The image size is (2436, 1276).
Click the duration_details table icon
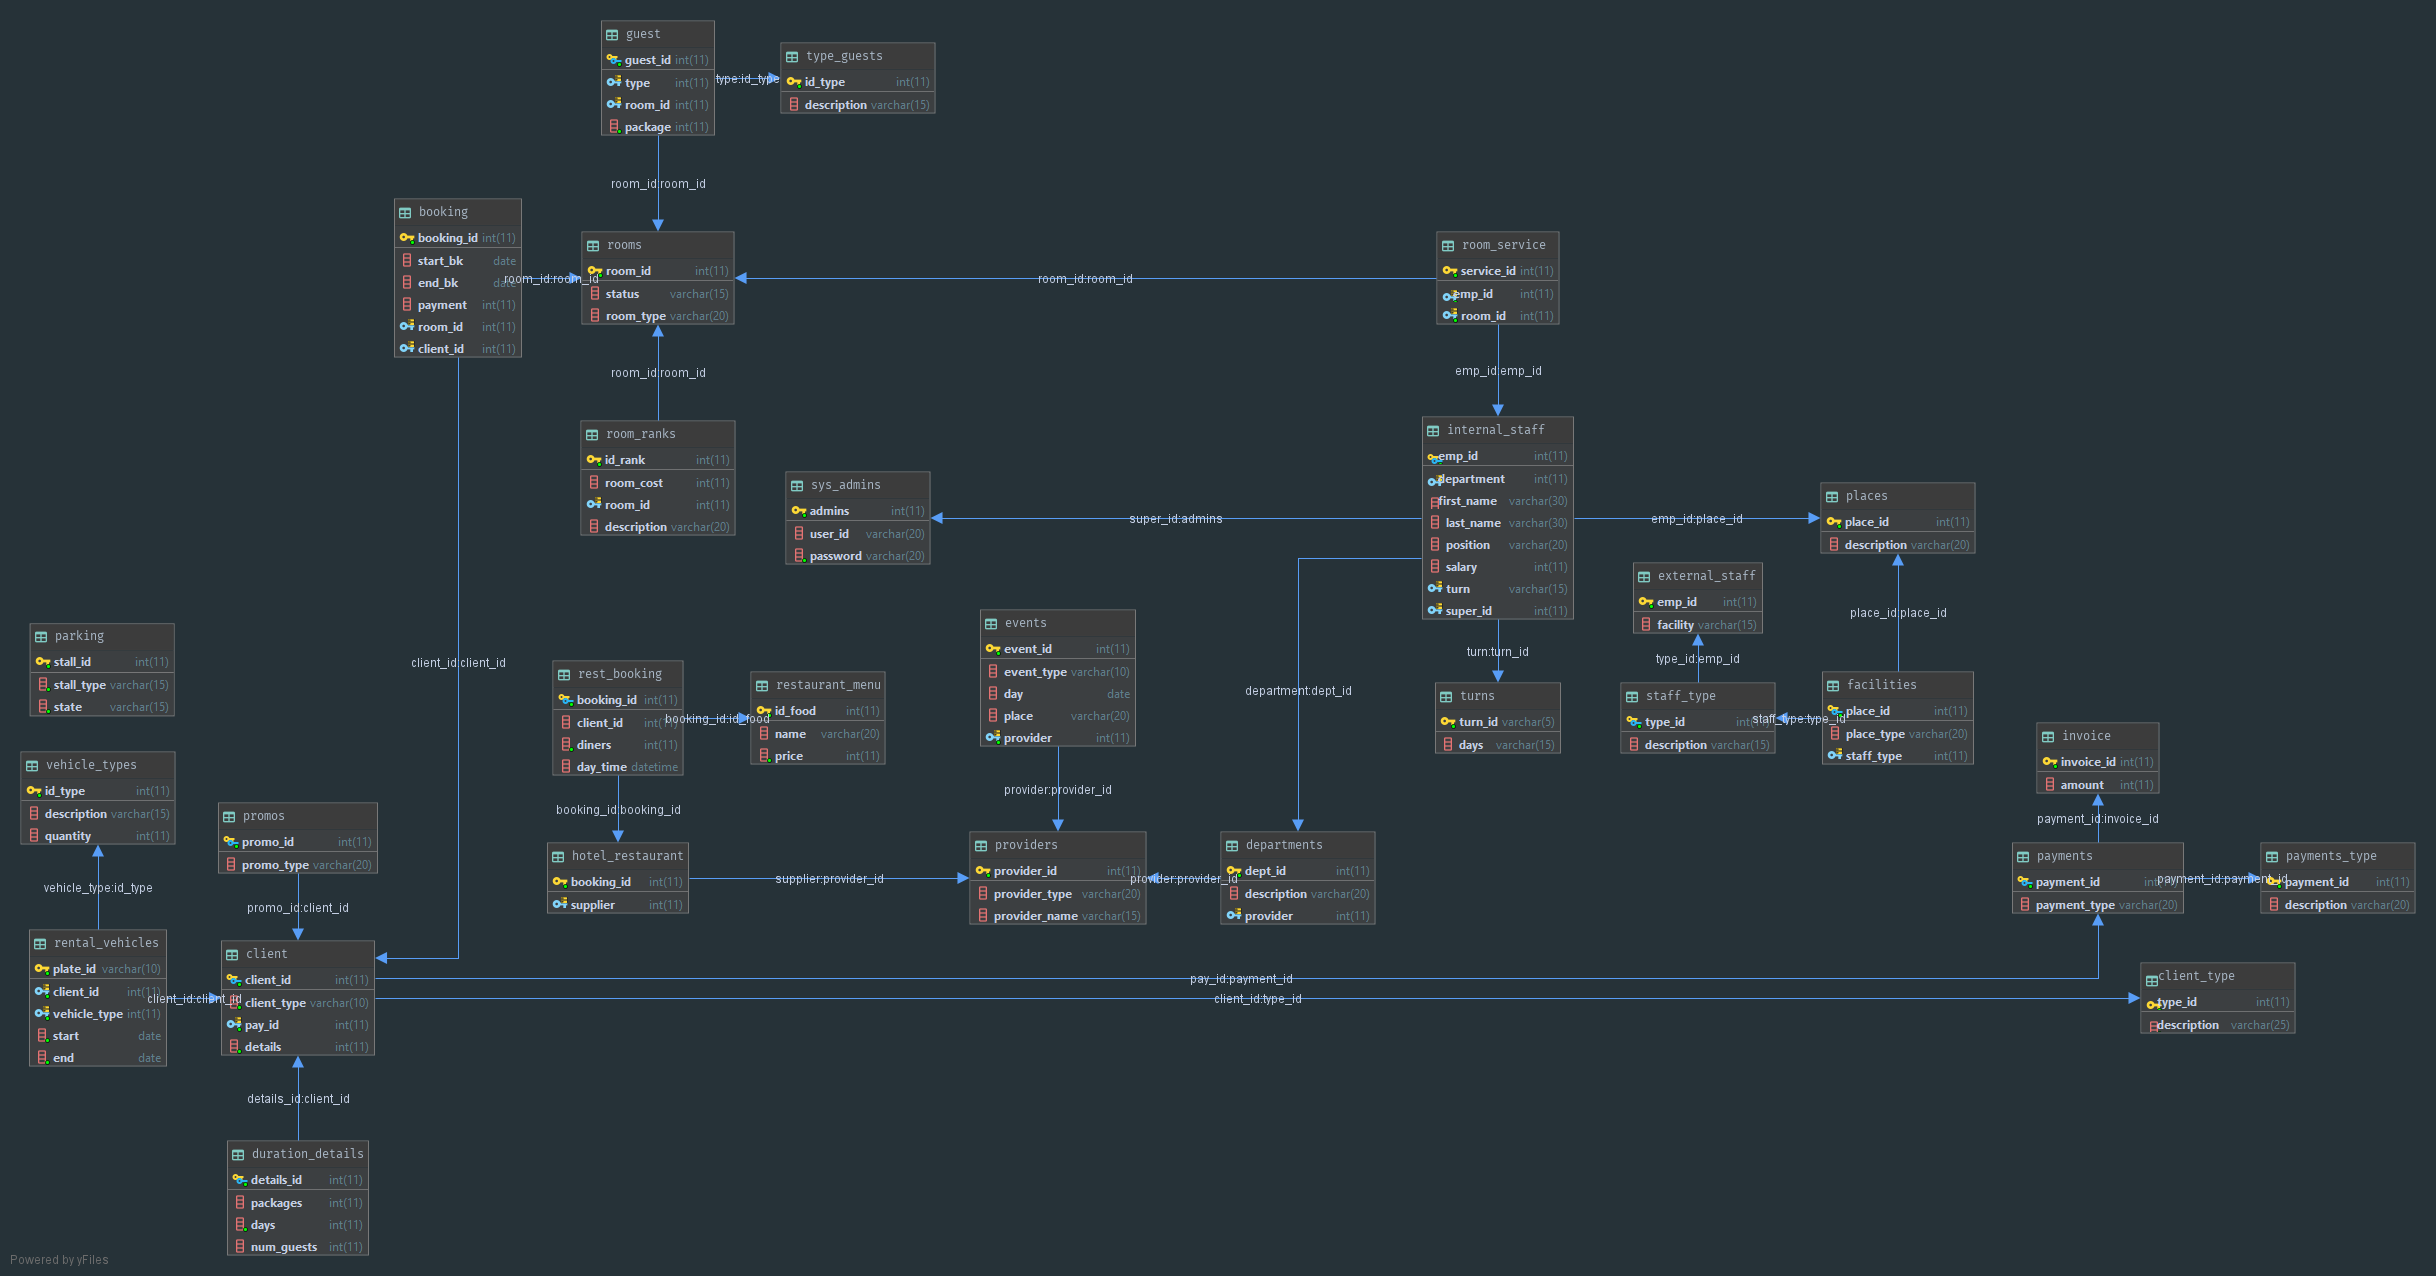pyautogui.click(x=238, y=1155)
